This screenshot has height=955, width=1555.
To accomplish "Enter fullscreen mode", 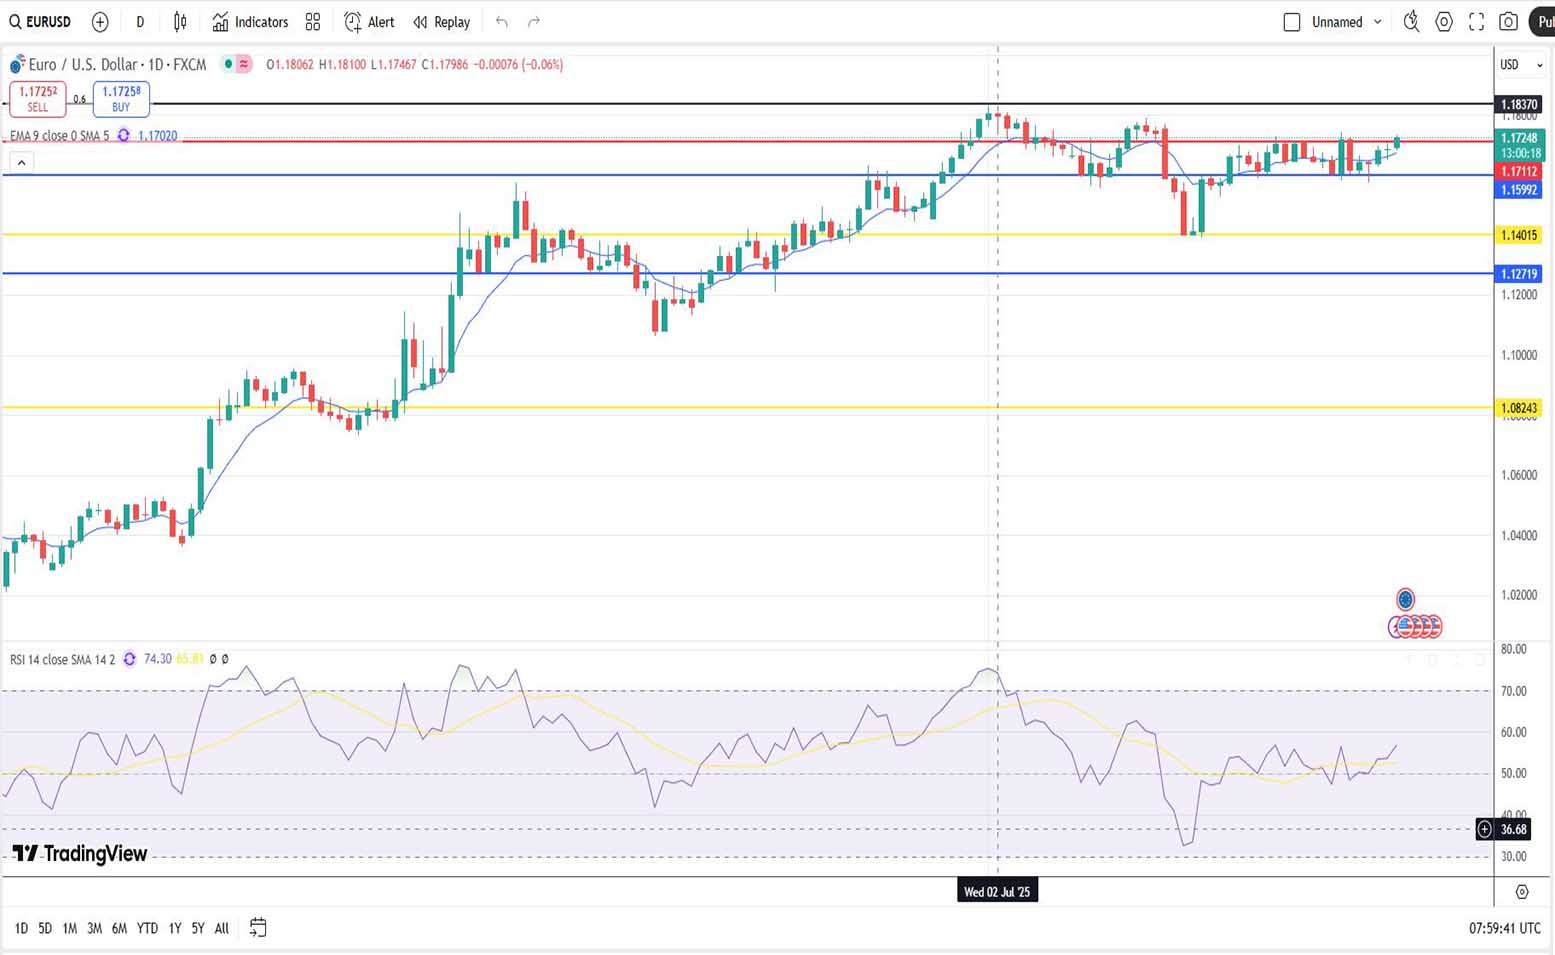I will click(1476, 22).
